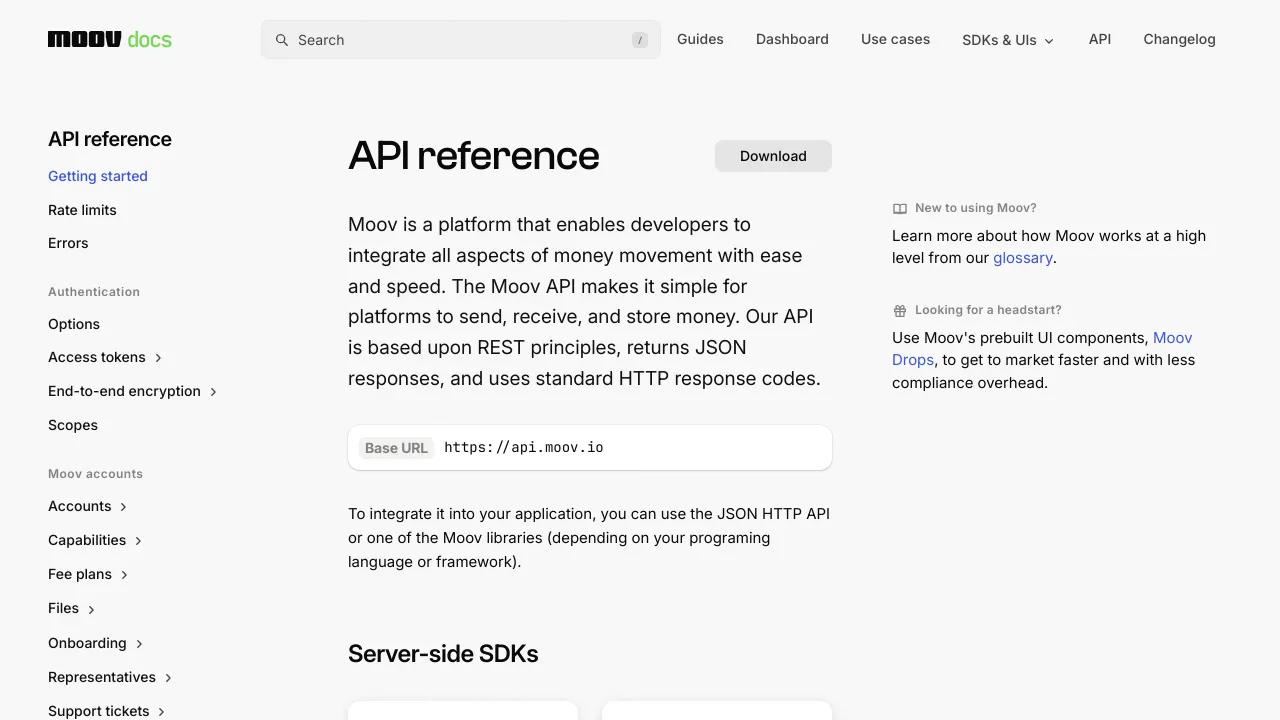Expand the Representatives chevron
This screenshot has height=720, width=1280.
point(169,678)
